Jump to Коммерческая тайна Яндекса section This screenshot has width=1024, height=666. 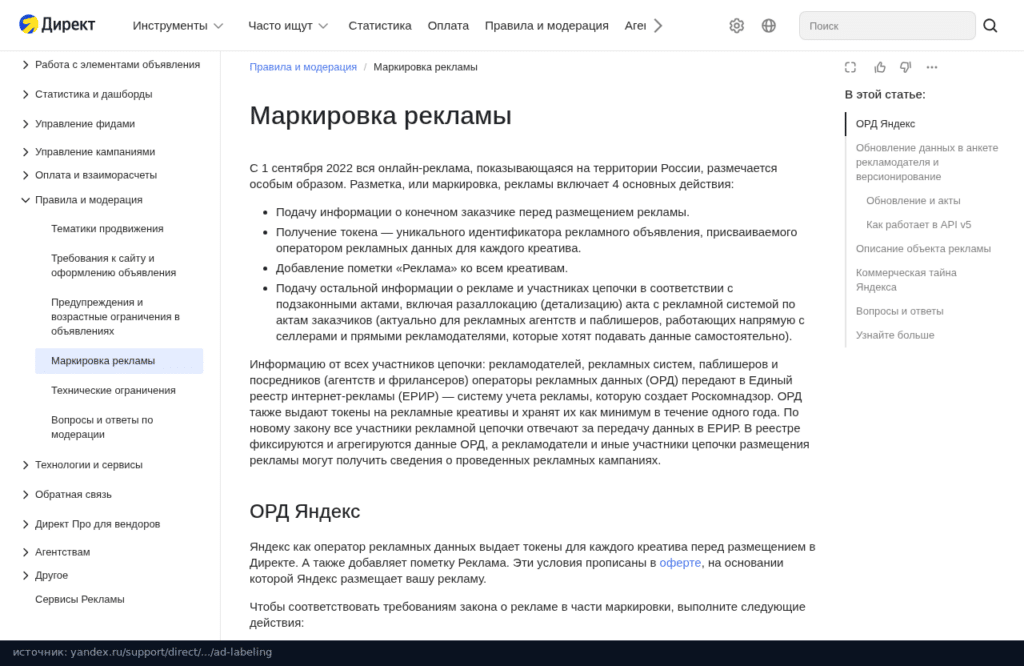[906, 279]
